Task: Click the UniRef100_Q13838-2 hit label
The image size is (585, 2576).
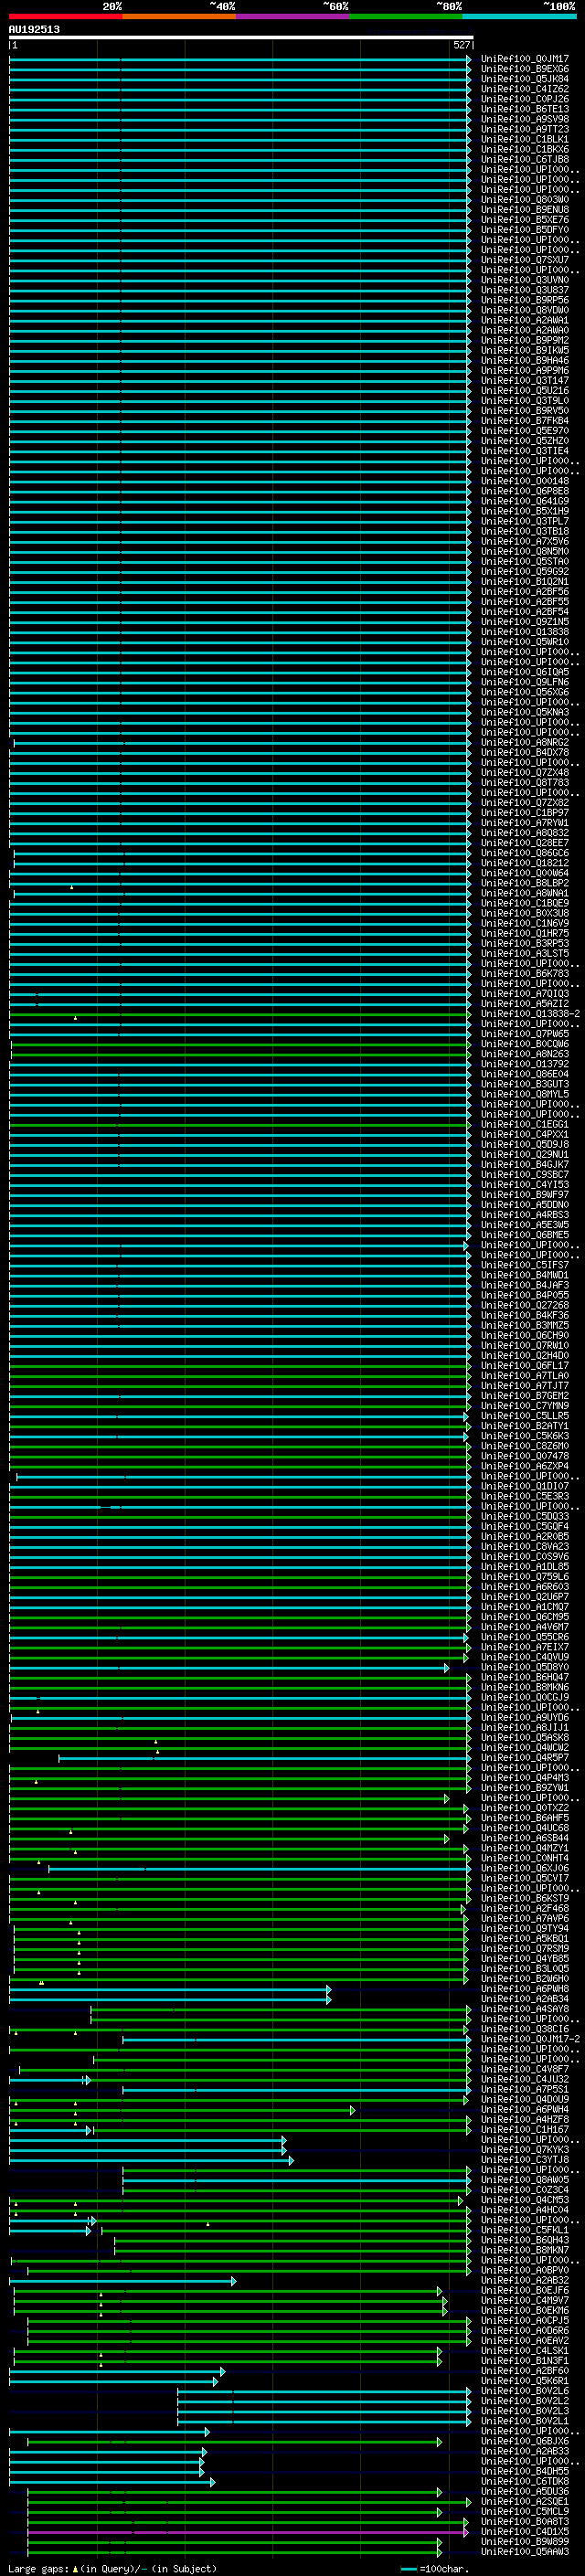Action: (x=530, y=1014)
